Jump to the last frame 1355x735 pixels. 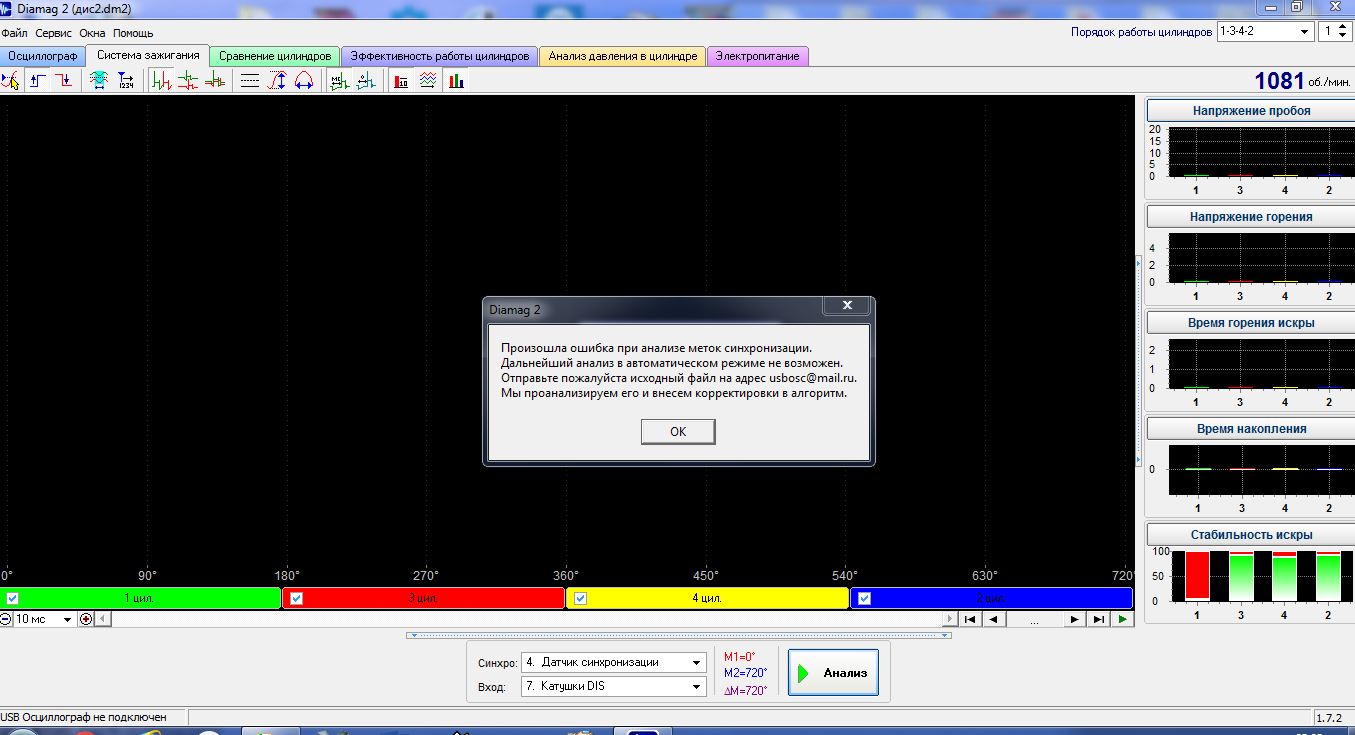click(x=1099, y=619)
